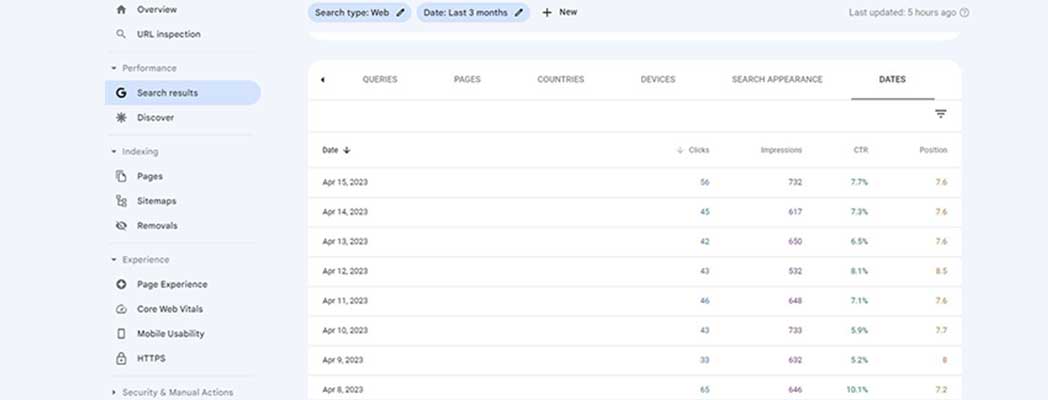Image resolution: width=1048 pixels, height=400 pixels.
Task: Click help icon beside Last updated
Action: pyautogui.click(x=964, y=13)
